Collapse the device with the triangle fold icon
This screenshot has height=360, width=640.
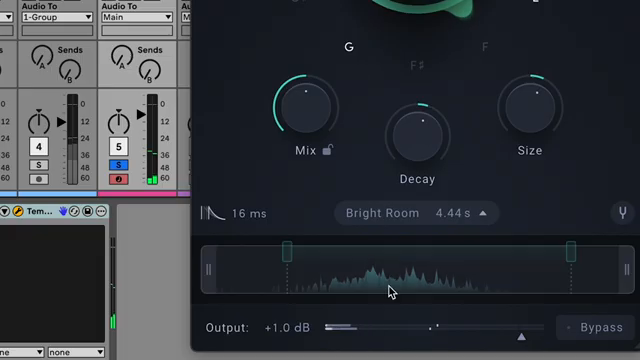[5, 211]
